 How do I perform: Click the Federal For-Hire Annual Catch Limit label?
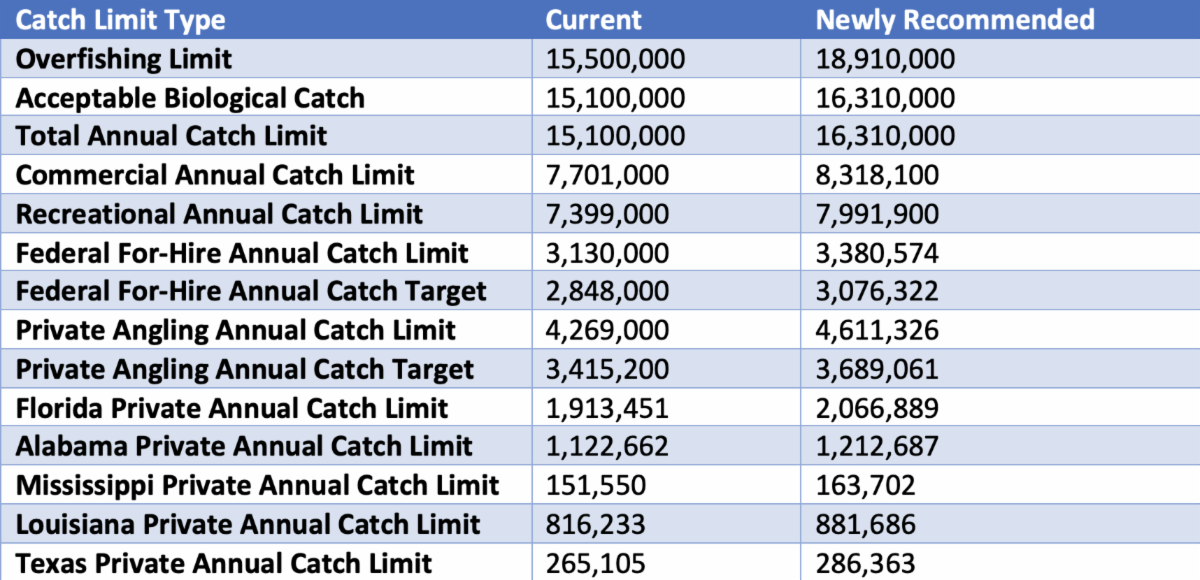pos(243,253)
